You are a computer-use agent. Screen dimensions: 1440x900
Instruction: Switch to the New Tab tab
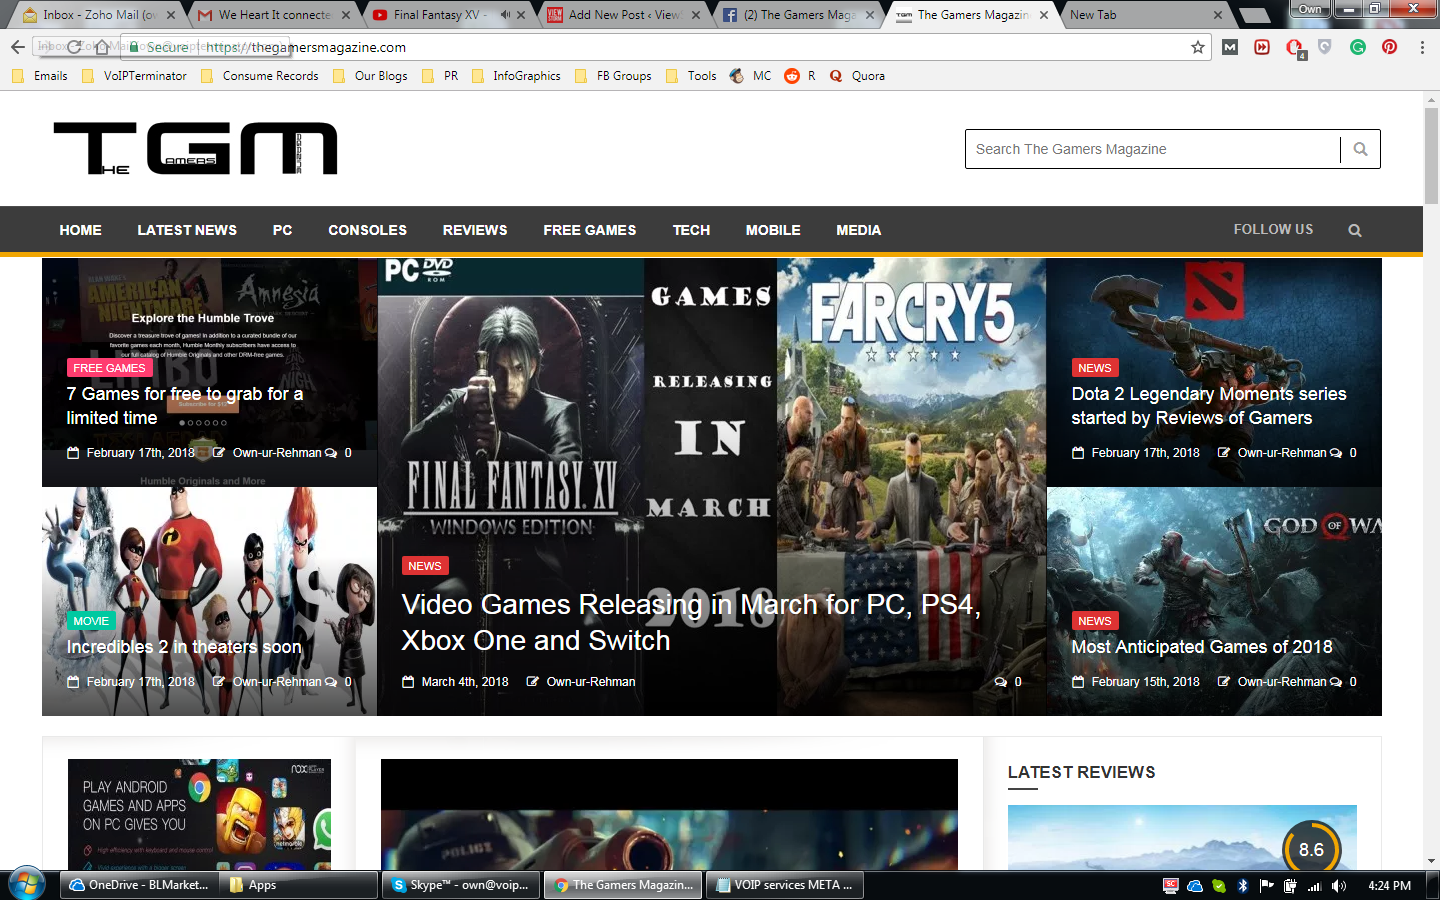[1145, 15]
